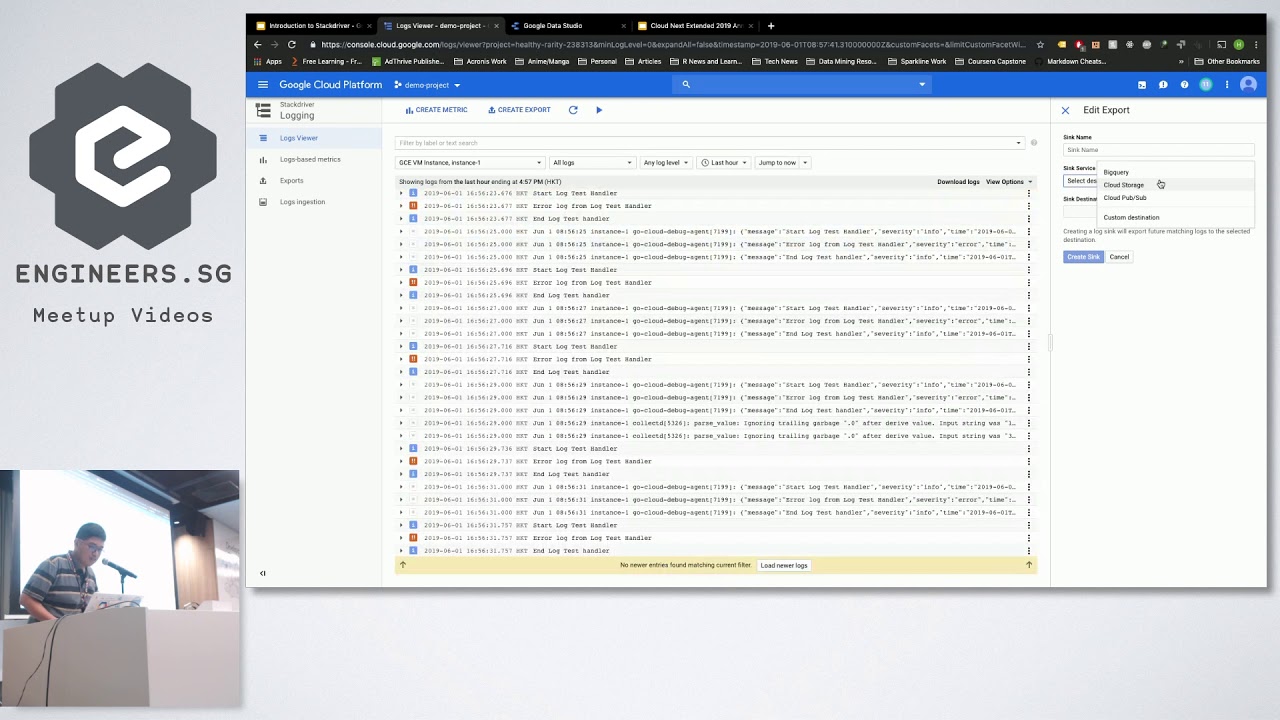Image resolution: width=1280 pixels, height=720 pixels.
Task: Open the search bar dropdown arrow
Action: pos(922,85)
